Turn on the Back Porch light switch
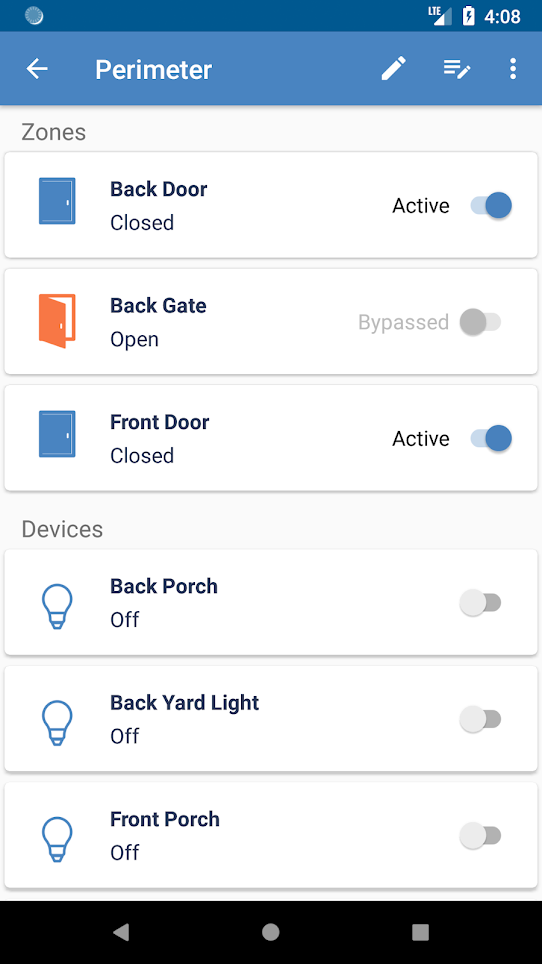This screenshot has width=542, height=964. (x=481, y=602)
